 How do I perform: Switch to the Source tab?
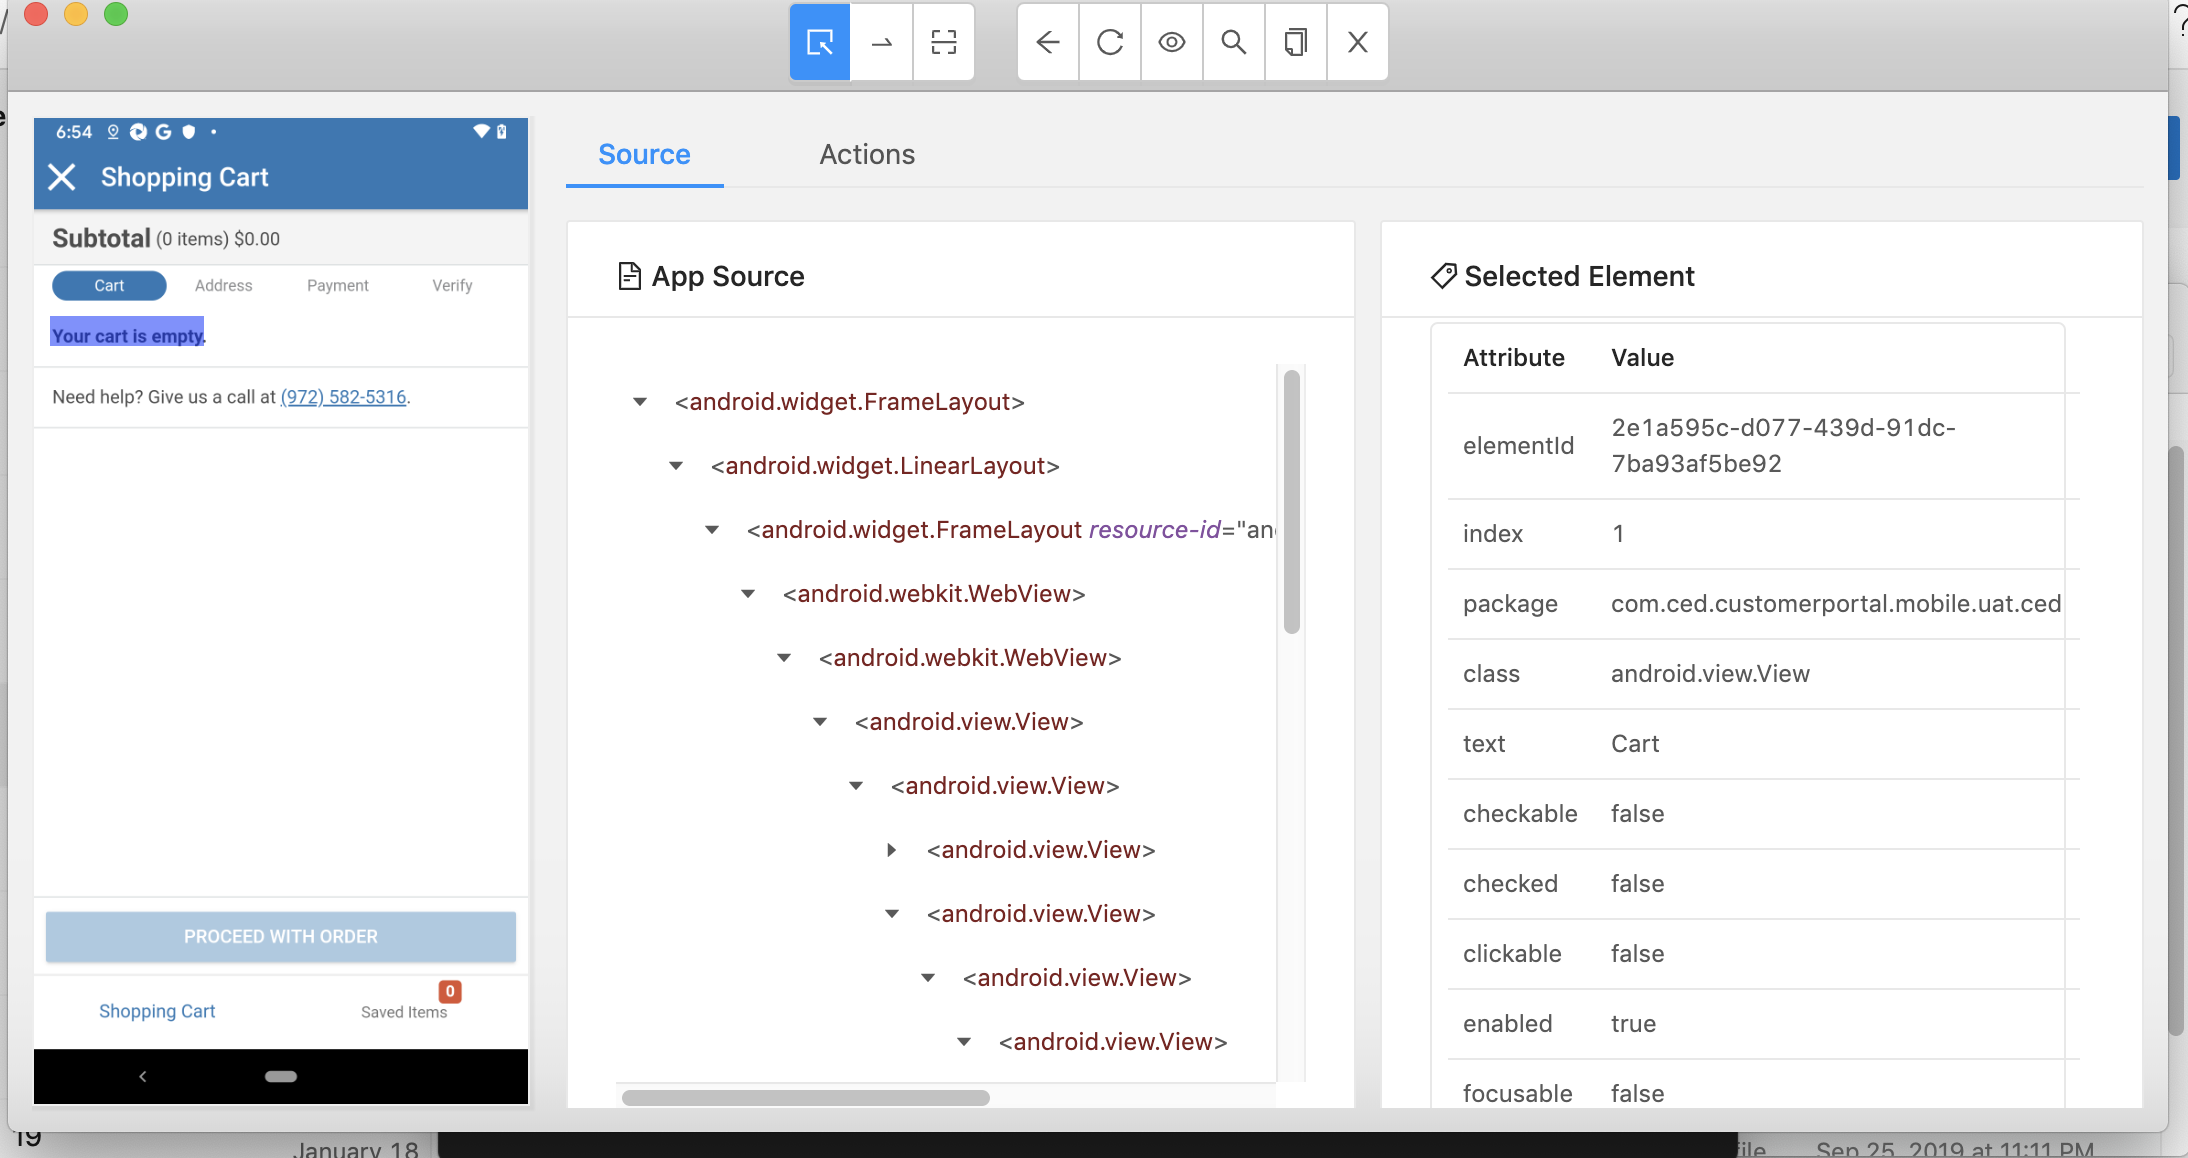[644, 154]
